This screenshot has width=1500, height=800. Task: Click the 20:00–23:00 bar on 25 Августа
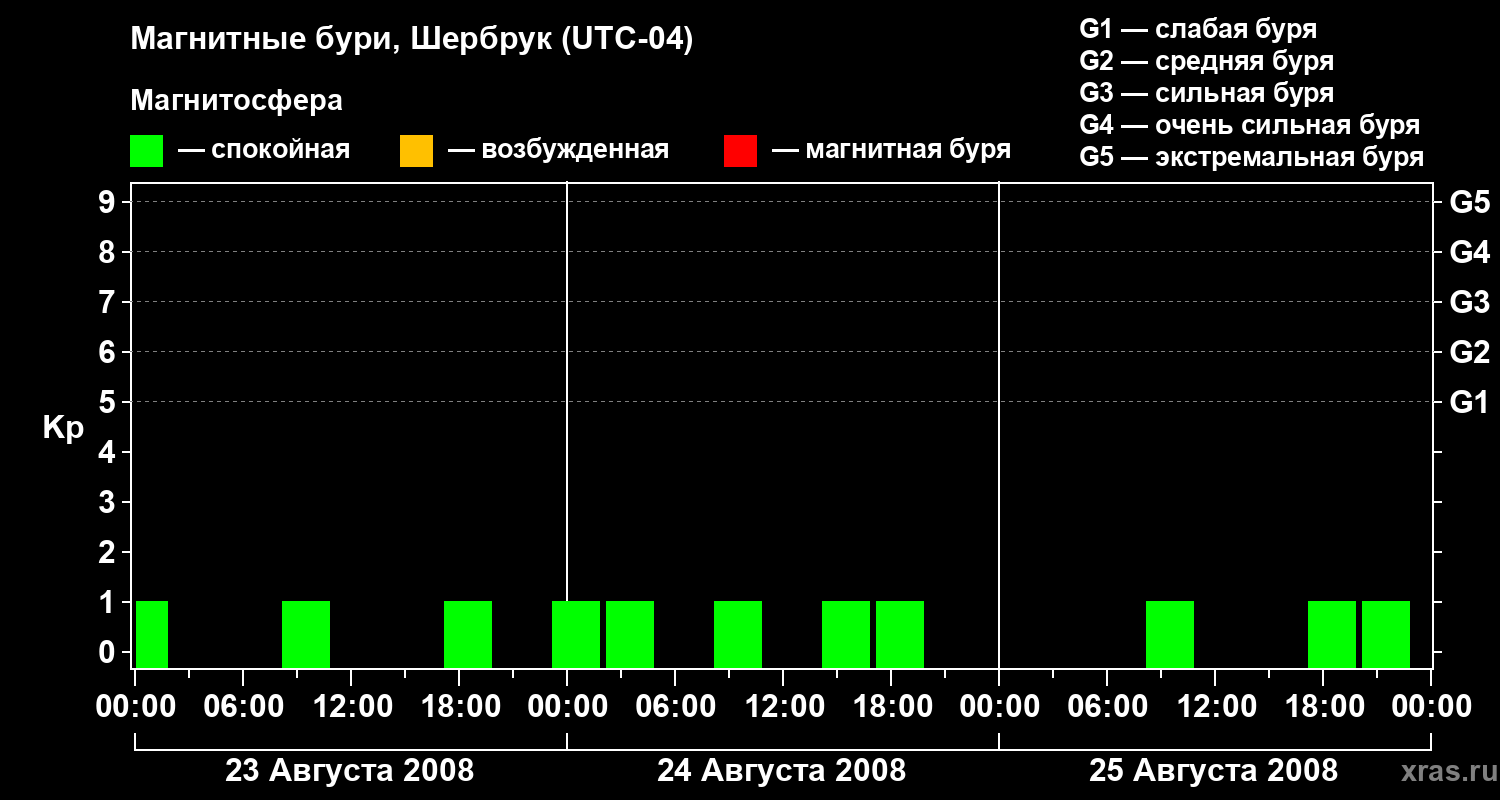pos(1386,634)
